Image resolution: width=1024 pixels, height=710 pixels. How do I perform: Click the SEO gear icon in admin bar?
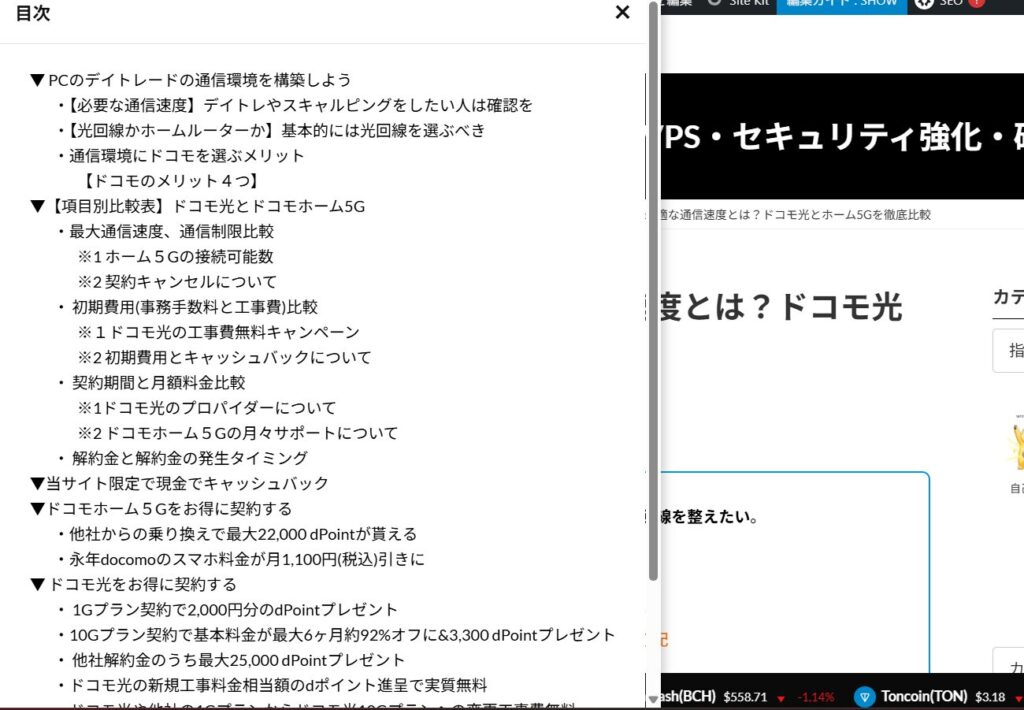point(923,3)
